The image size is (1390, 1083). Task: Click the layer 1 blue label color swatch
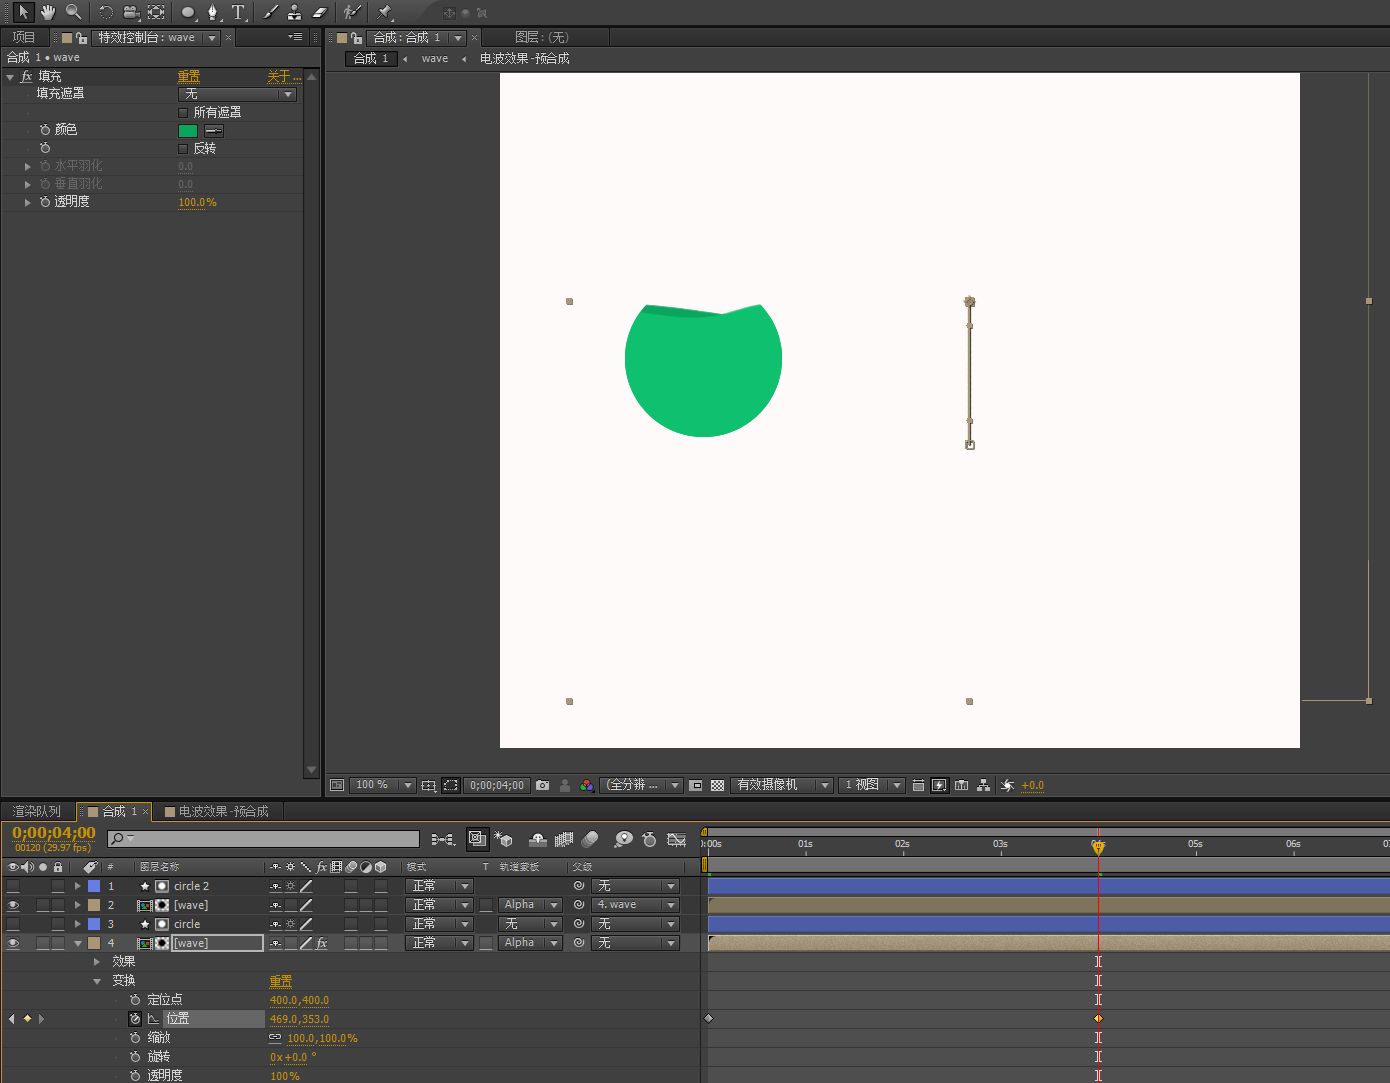point(94,886)
